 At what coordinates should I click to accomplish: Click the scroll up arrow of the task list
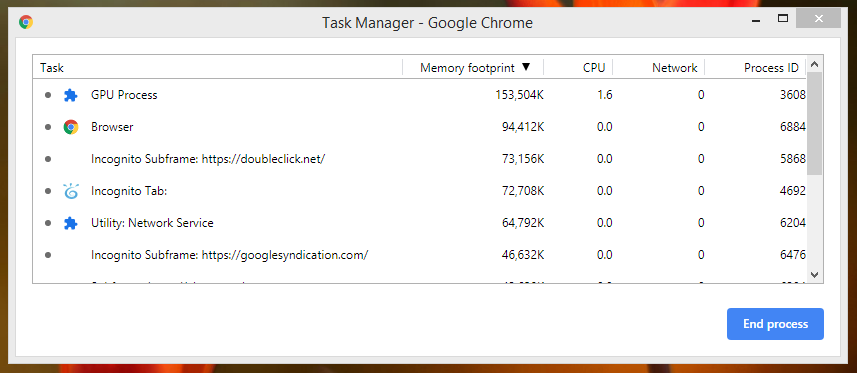tap(814, 65)
